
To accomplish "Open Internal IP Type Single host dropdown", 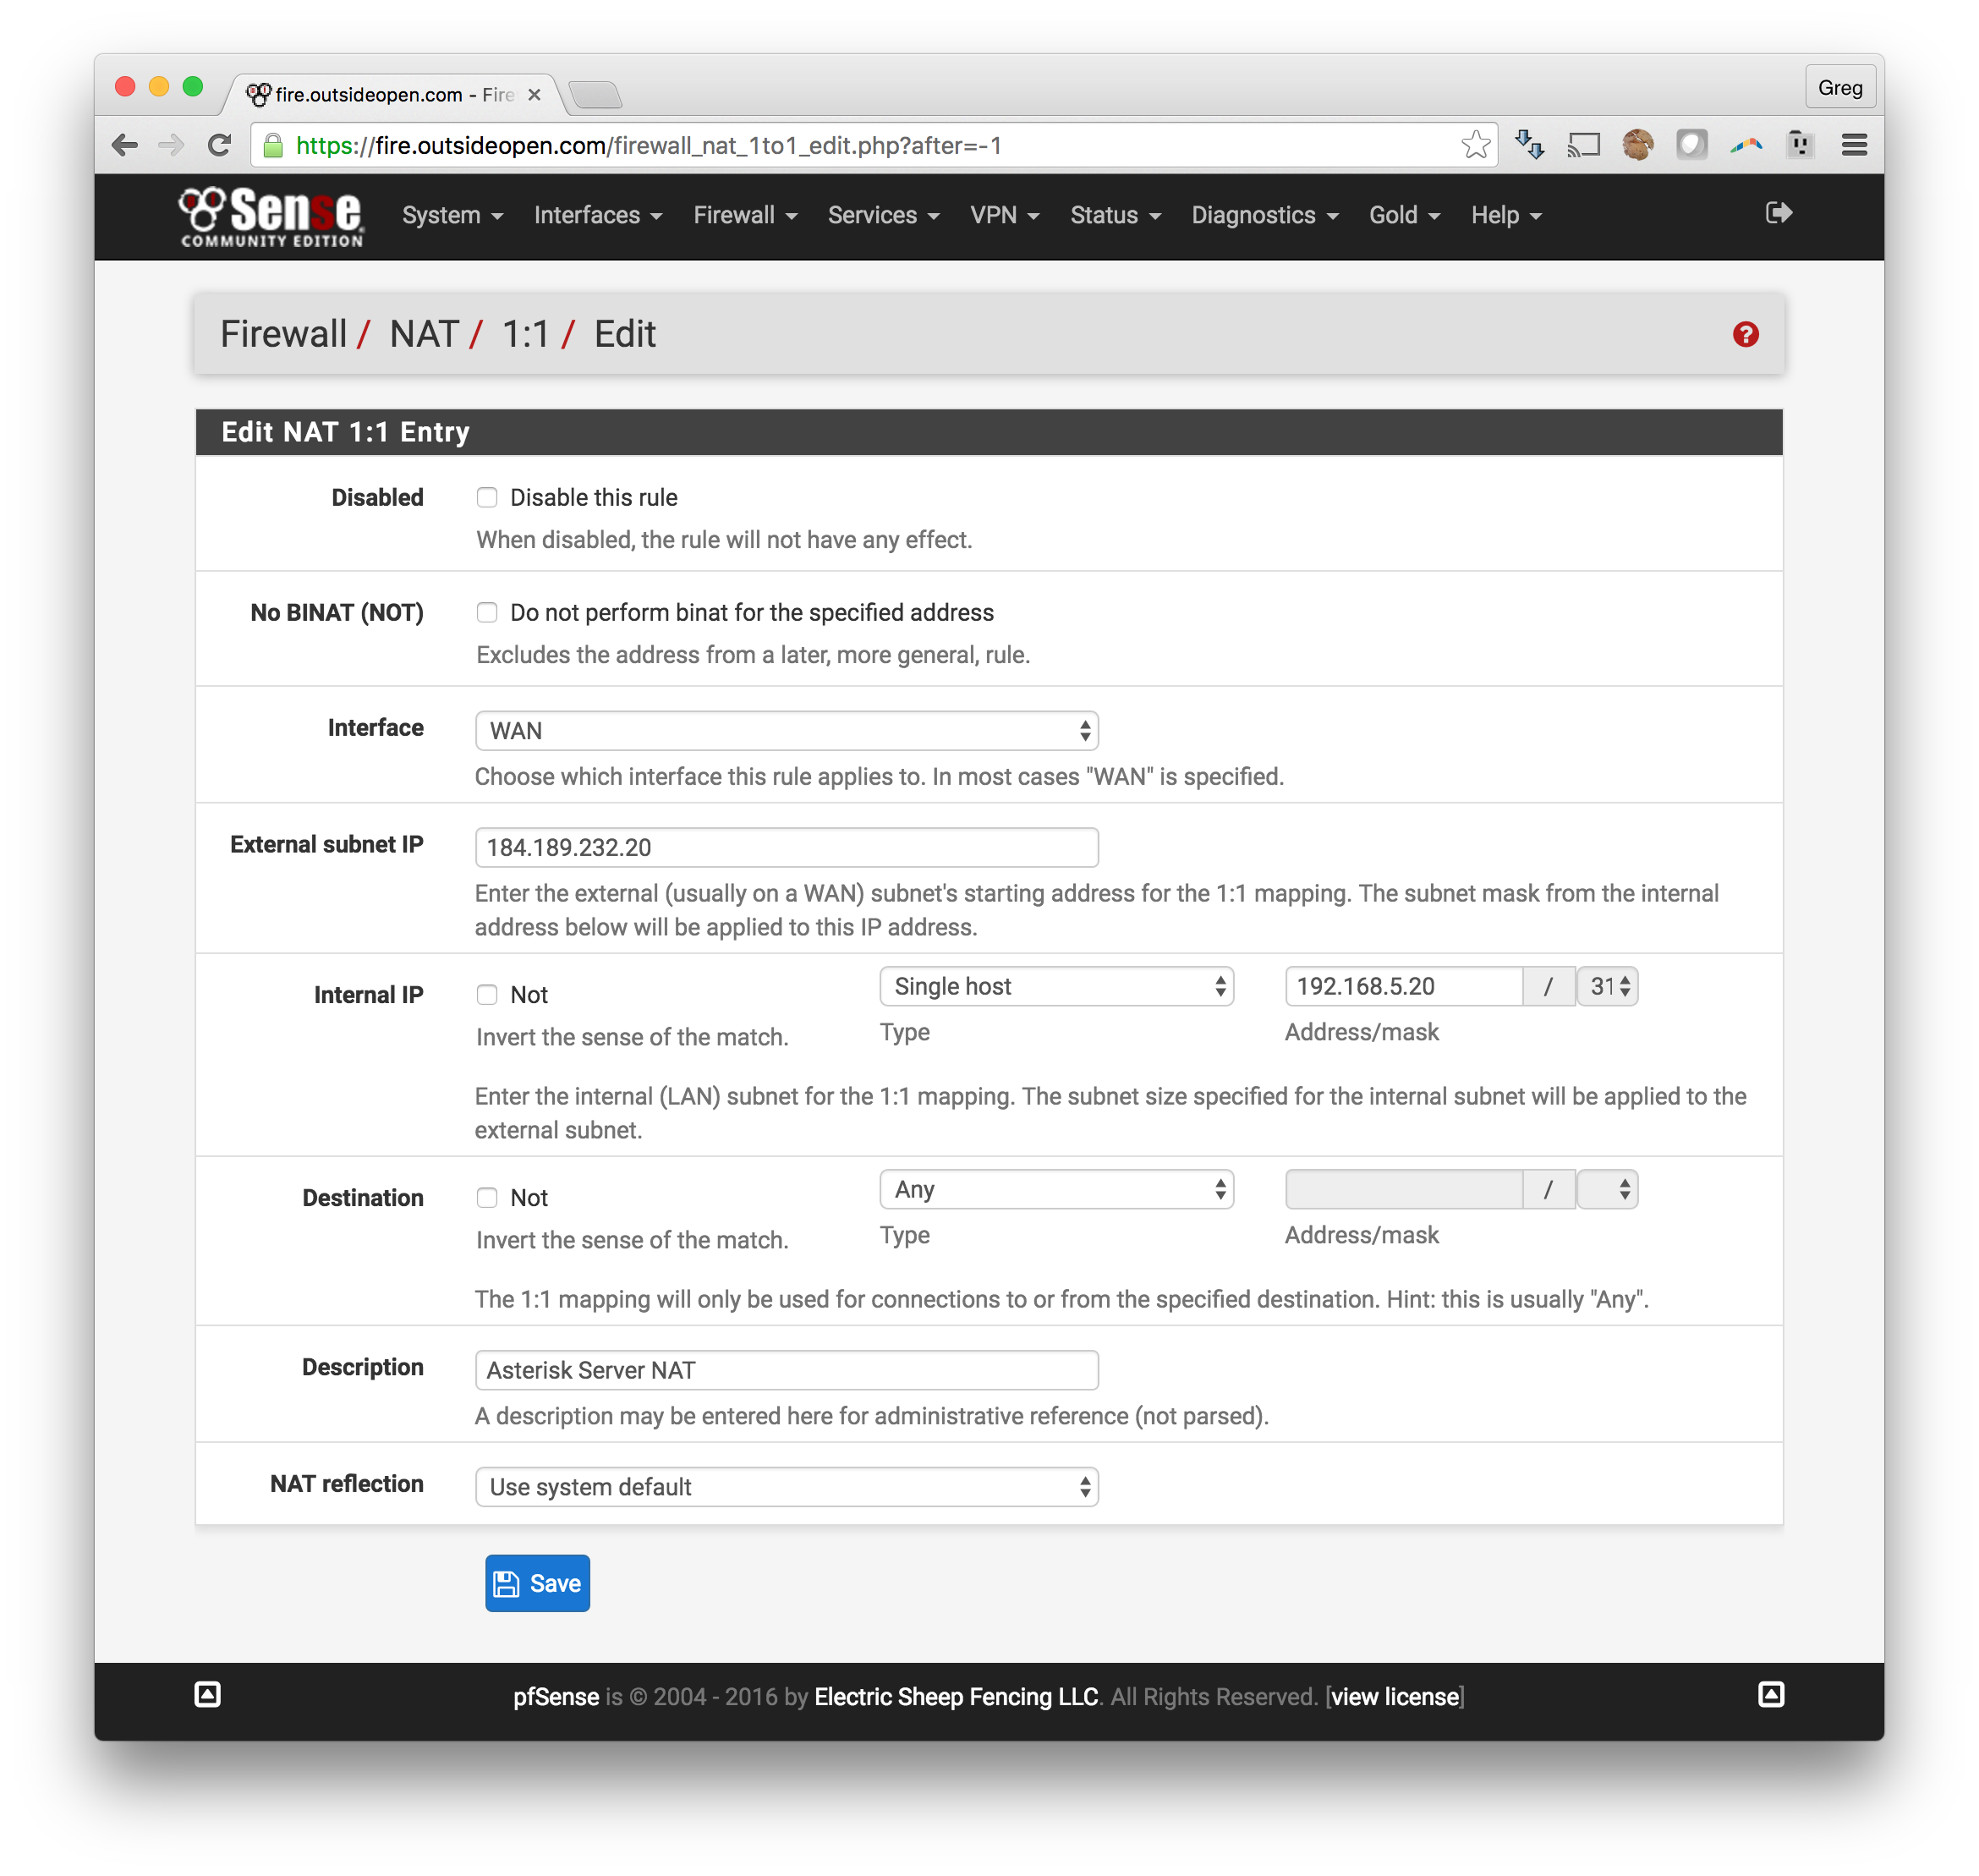I will click(x=1056, y=987).
